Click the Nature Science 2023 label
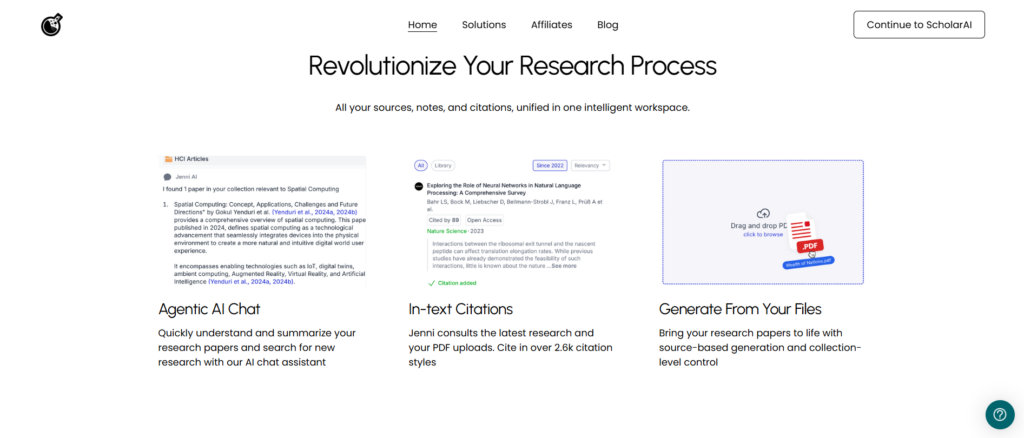Image resolution: width=1024 pixels, height=438 pixels. 456,231
